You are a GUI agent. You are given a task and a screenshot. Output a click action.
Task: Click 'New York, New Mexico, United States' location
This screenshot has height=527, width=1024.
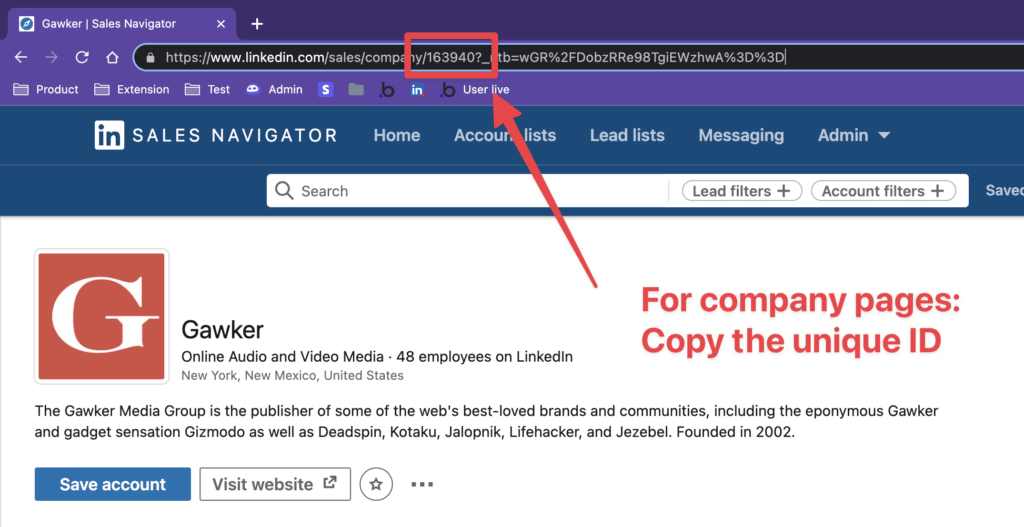coord(292,375)
